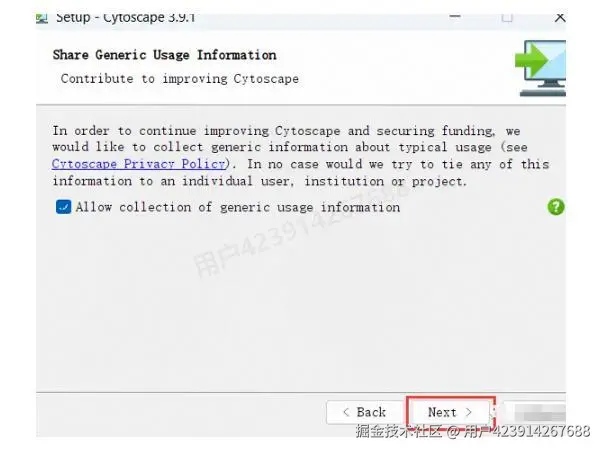Click the installer monitor arrow graphic
The height and width of the screenshot is (452, 603).
coord(540,68)
